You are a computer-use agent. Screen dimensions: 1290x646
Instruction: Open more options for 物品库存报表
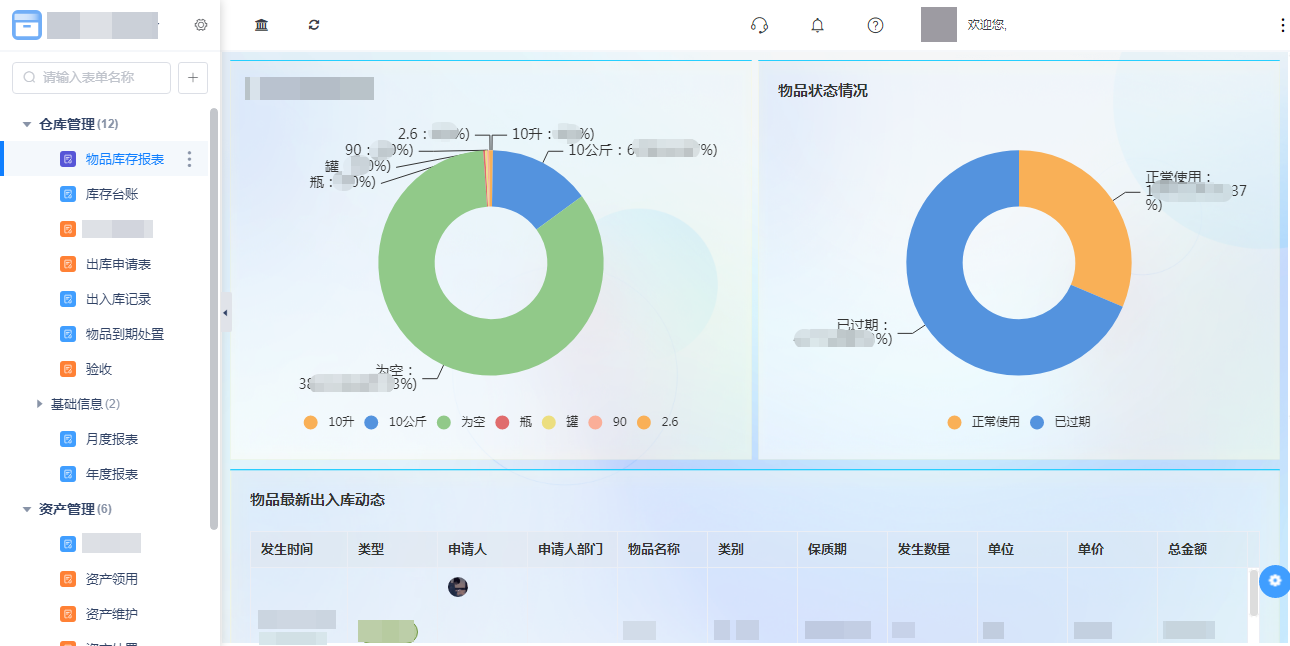click(x=190, y=159)
